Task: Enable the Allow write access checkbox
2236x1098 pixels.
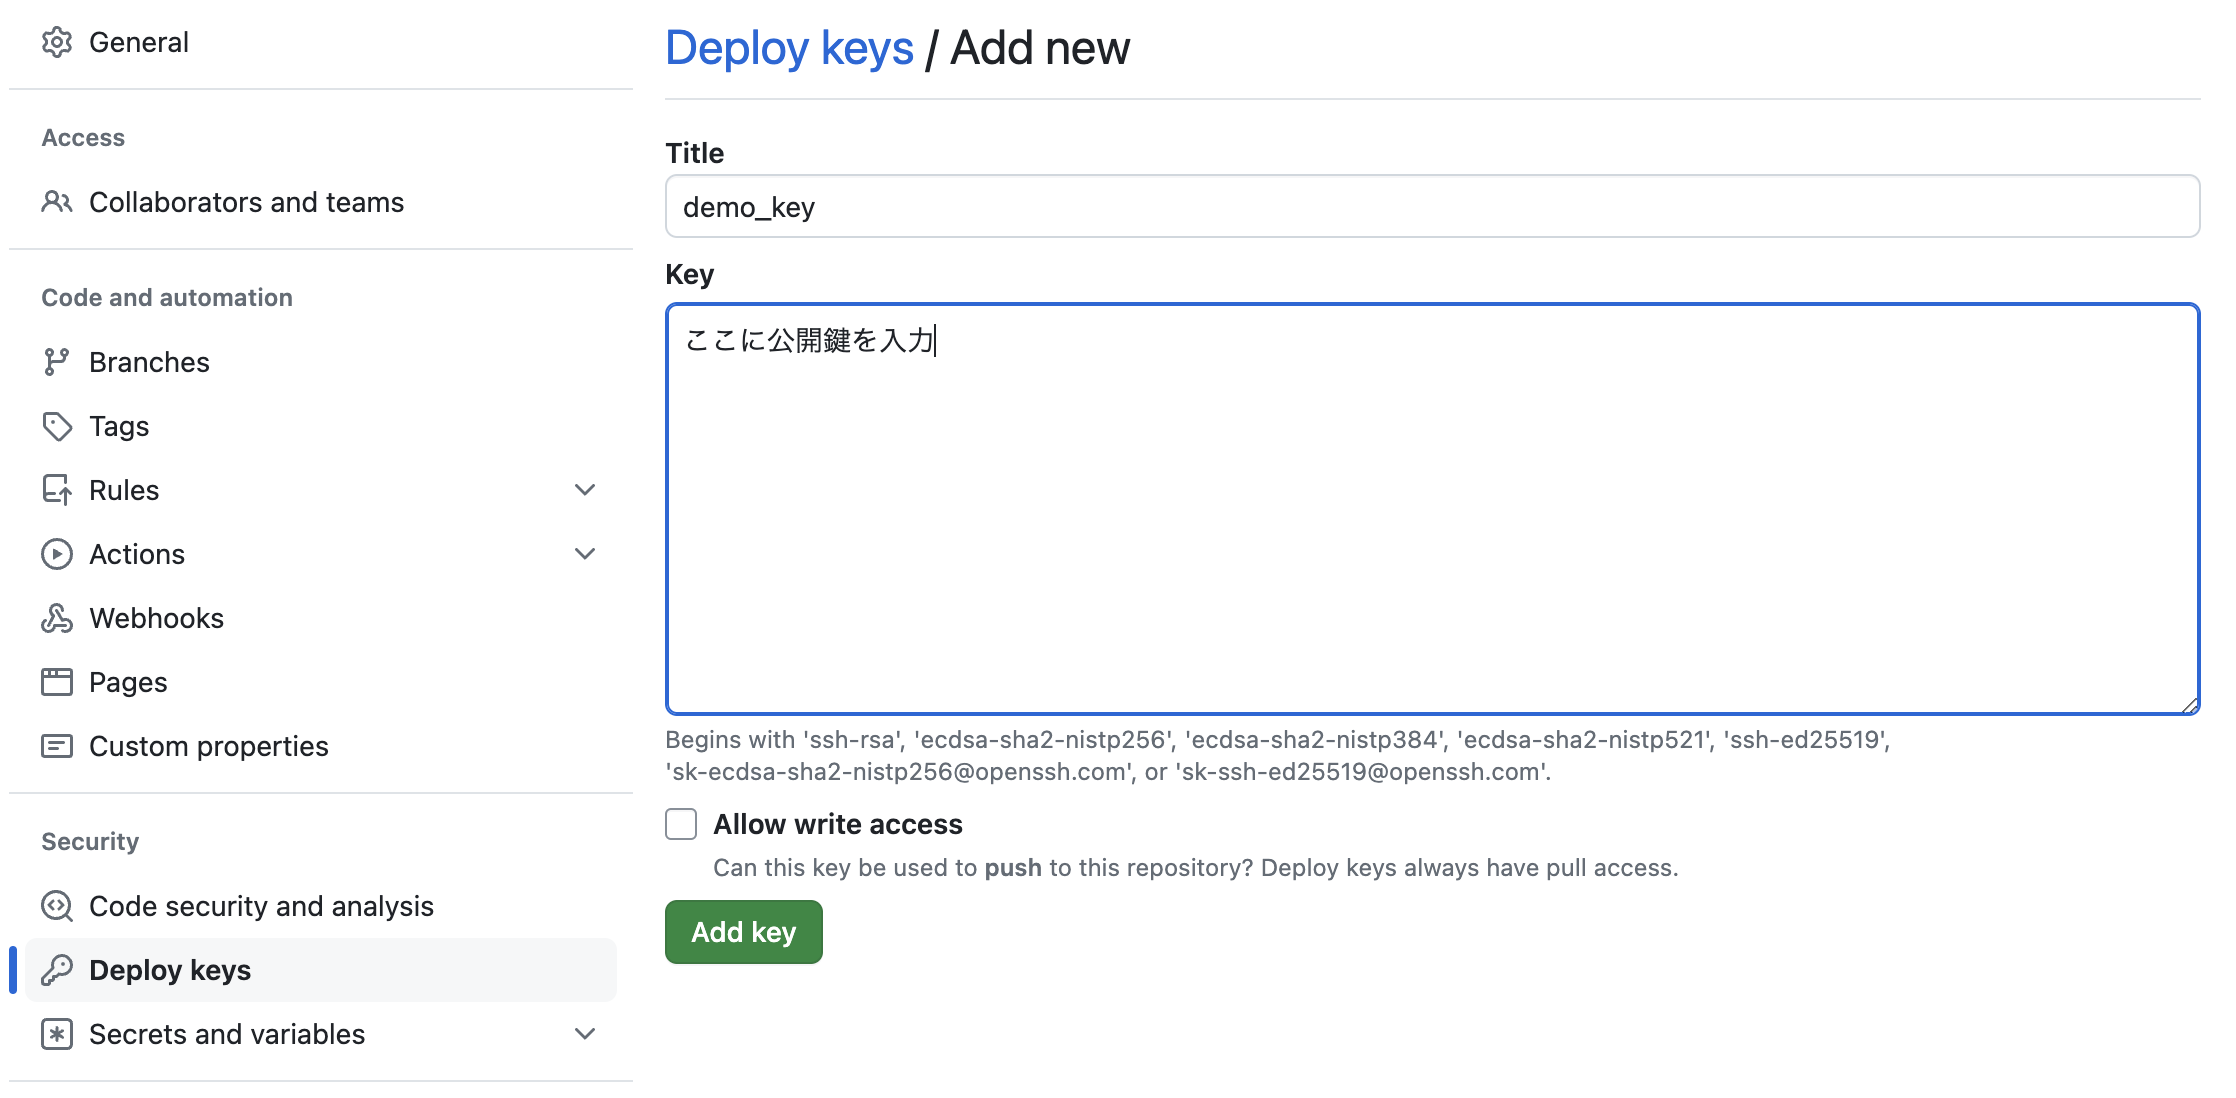Action: pyautogui.click(x=680, y=823)
